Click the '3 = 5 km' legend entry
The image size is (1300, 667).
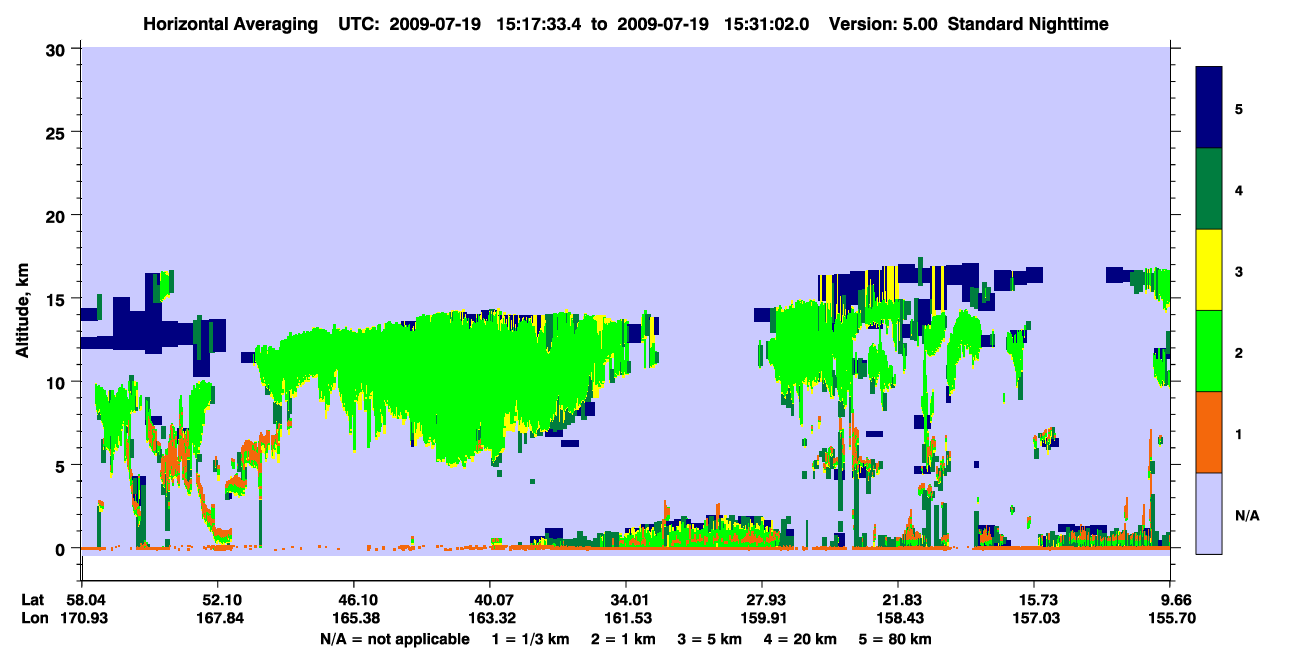pyautogui.click(x=710, y=638)
